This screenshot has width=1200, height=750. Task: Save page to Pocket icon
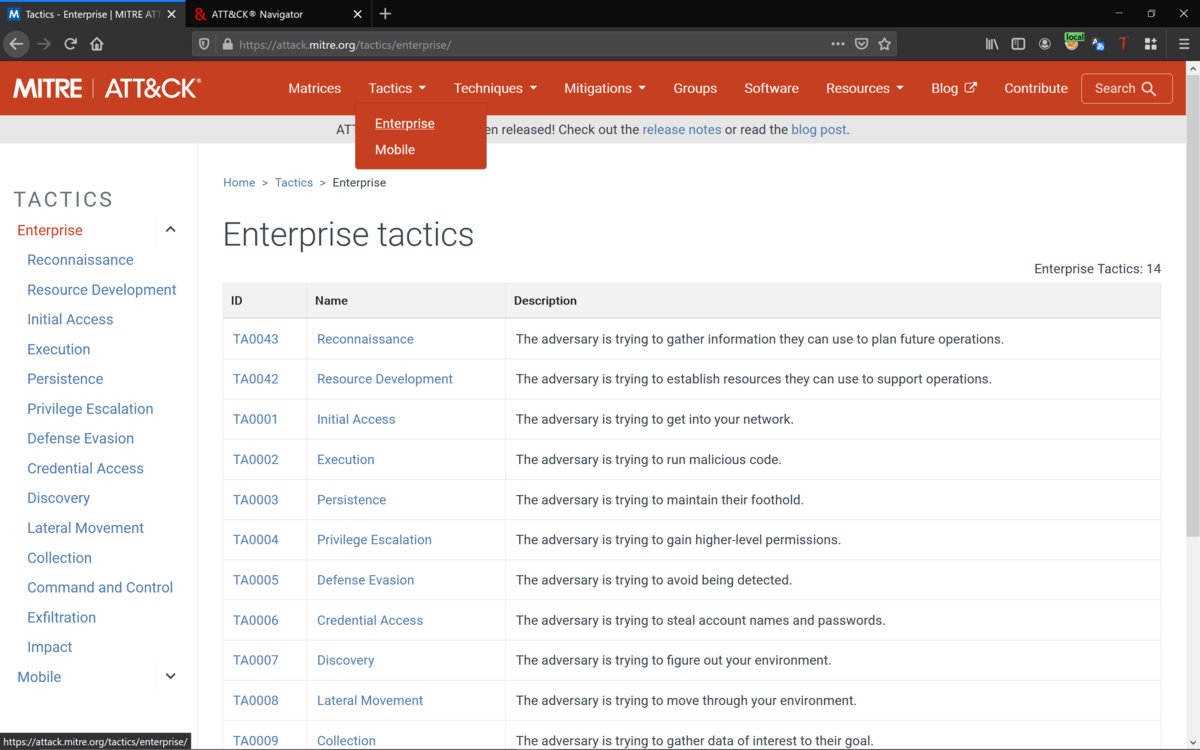861,44
